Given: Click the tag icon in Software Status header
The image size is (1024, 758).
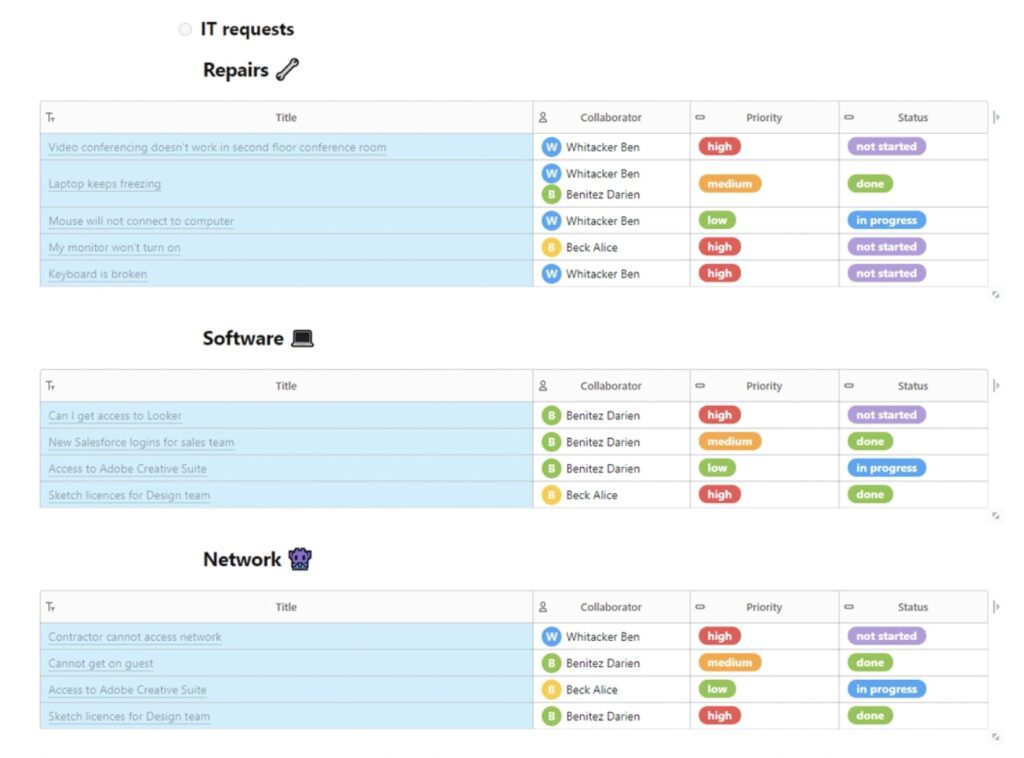Looking at the screenshot, I should pyautogui.click(x=849, y=386).
